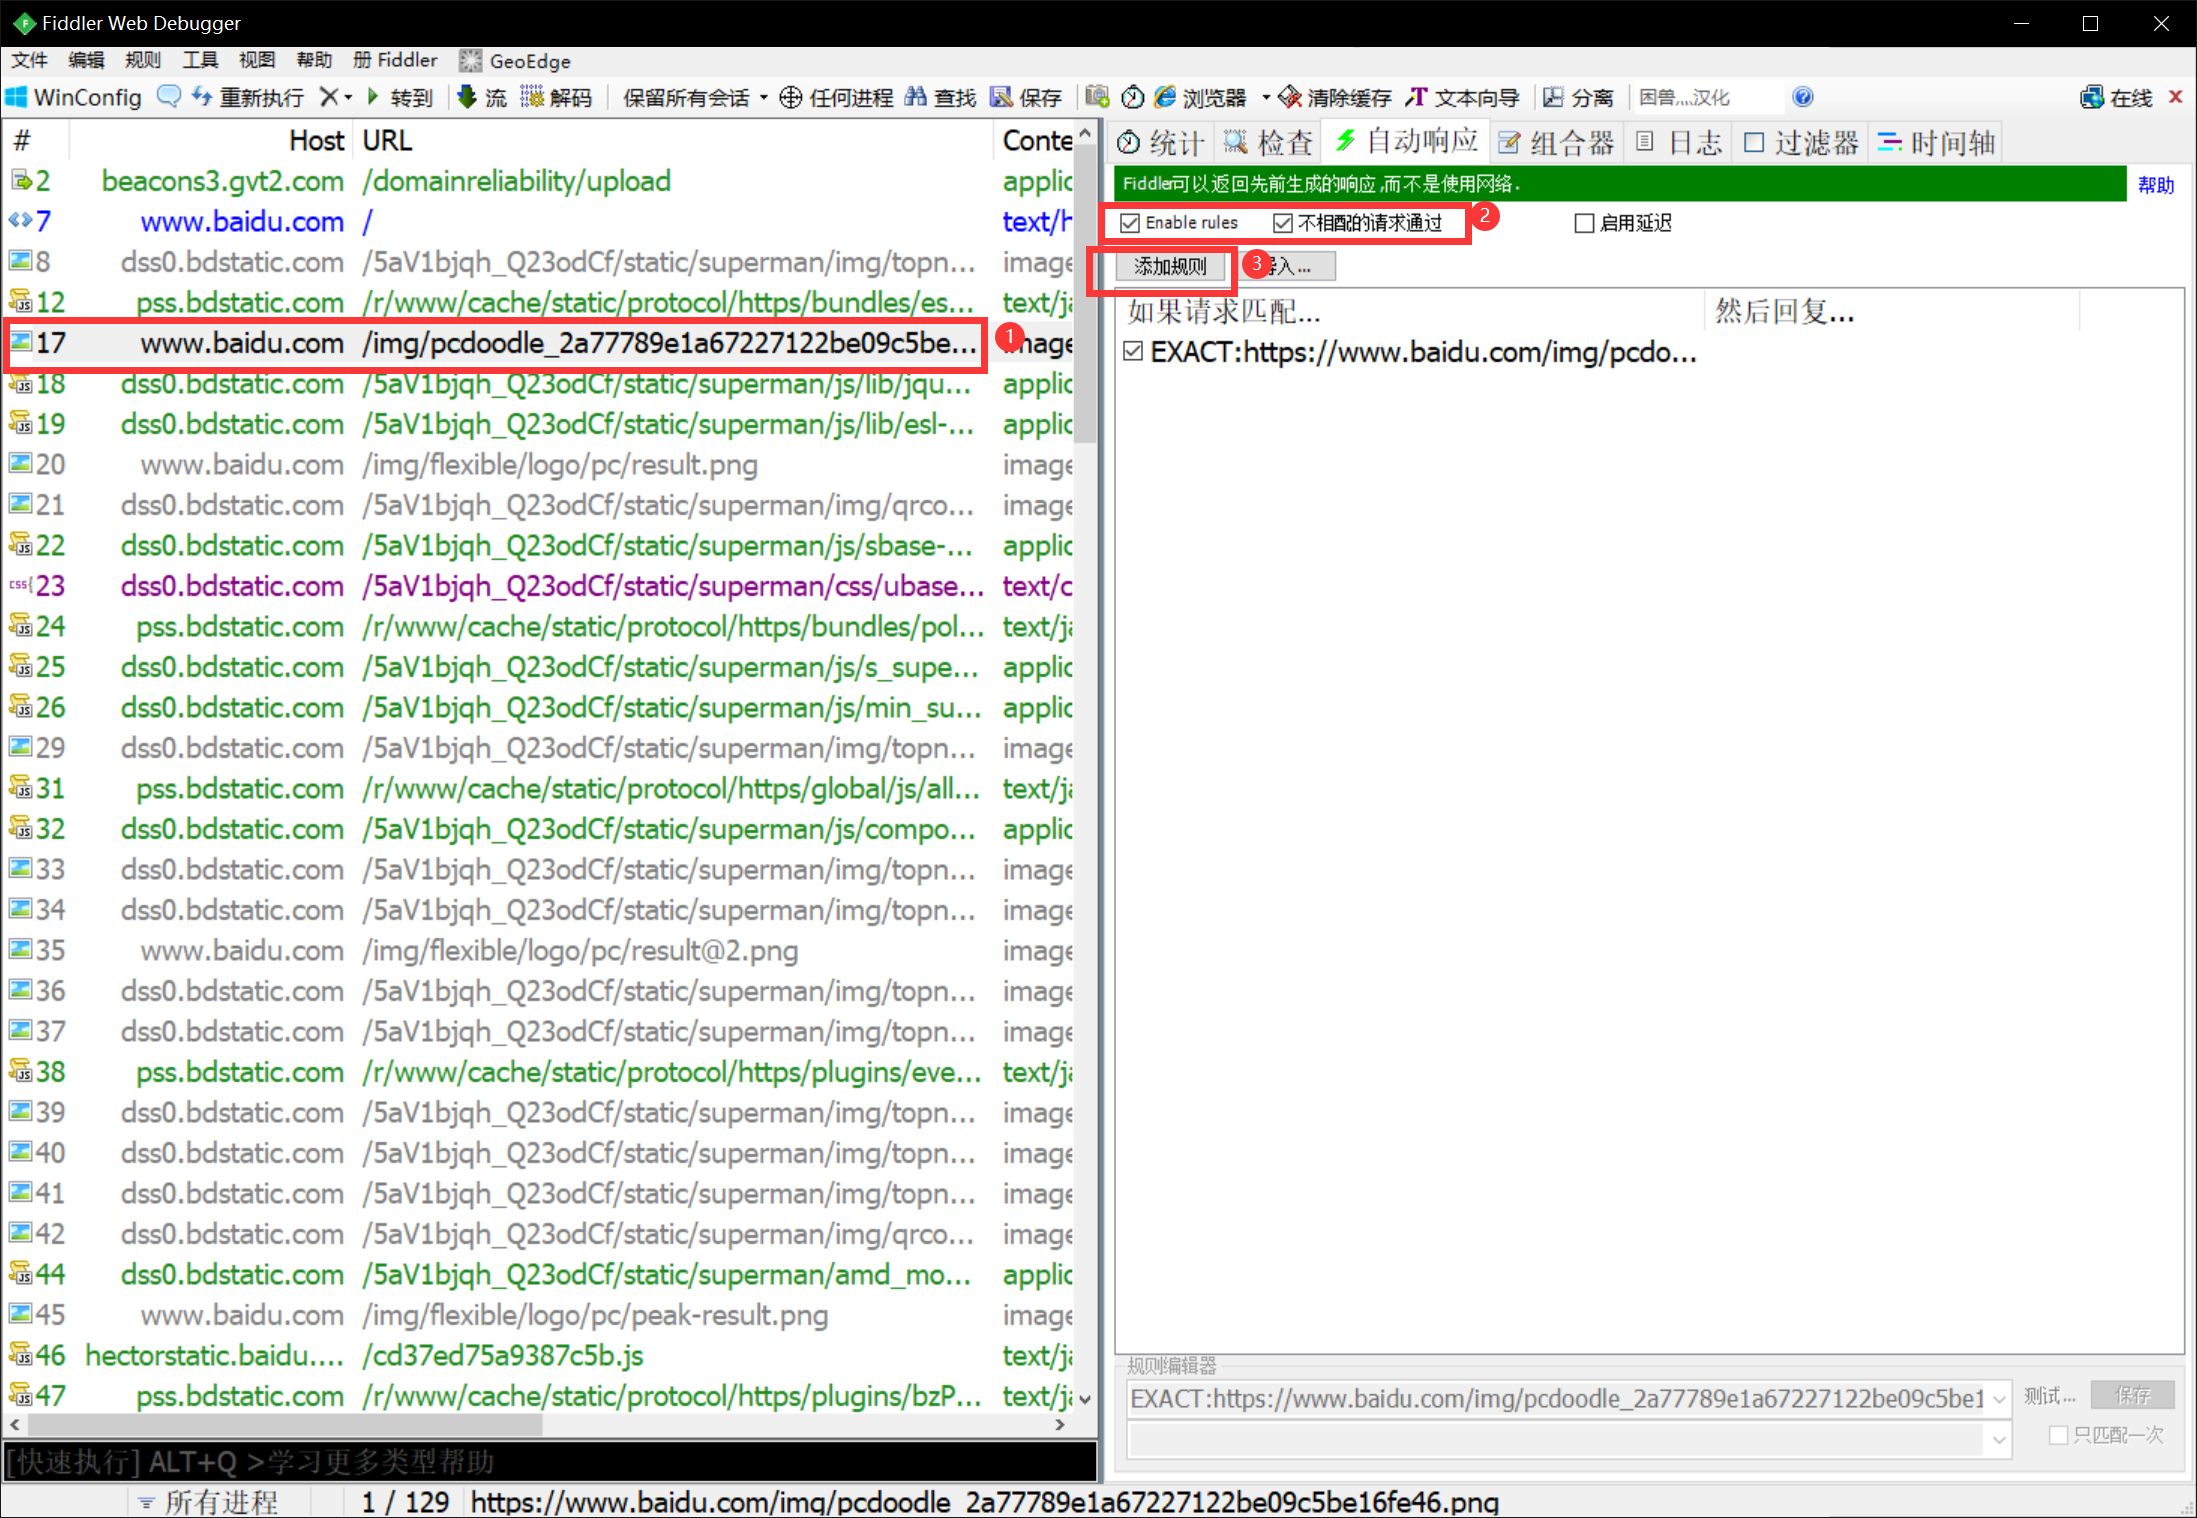This screenshot has height=1518, width=2197.
Task: Click the 帮助 link at right
Action: click(x=2155, y=184)
